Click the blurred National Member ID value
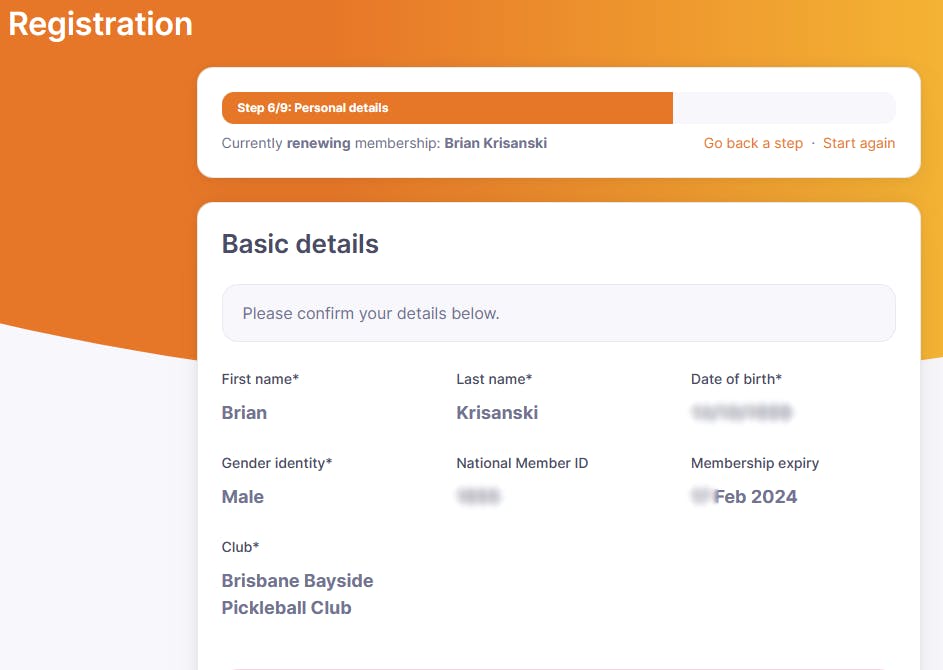 coord(478,497)
